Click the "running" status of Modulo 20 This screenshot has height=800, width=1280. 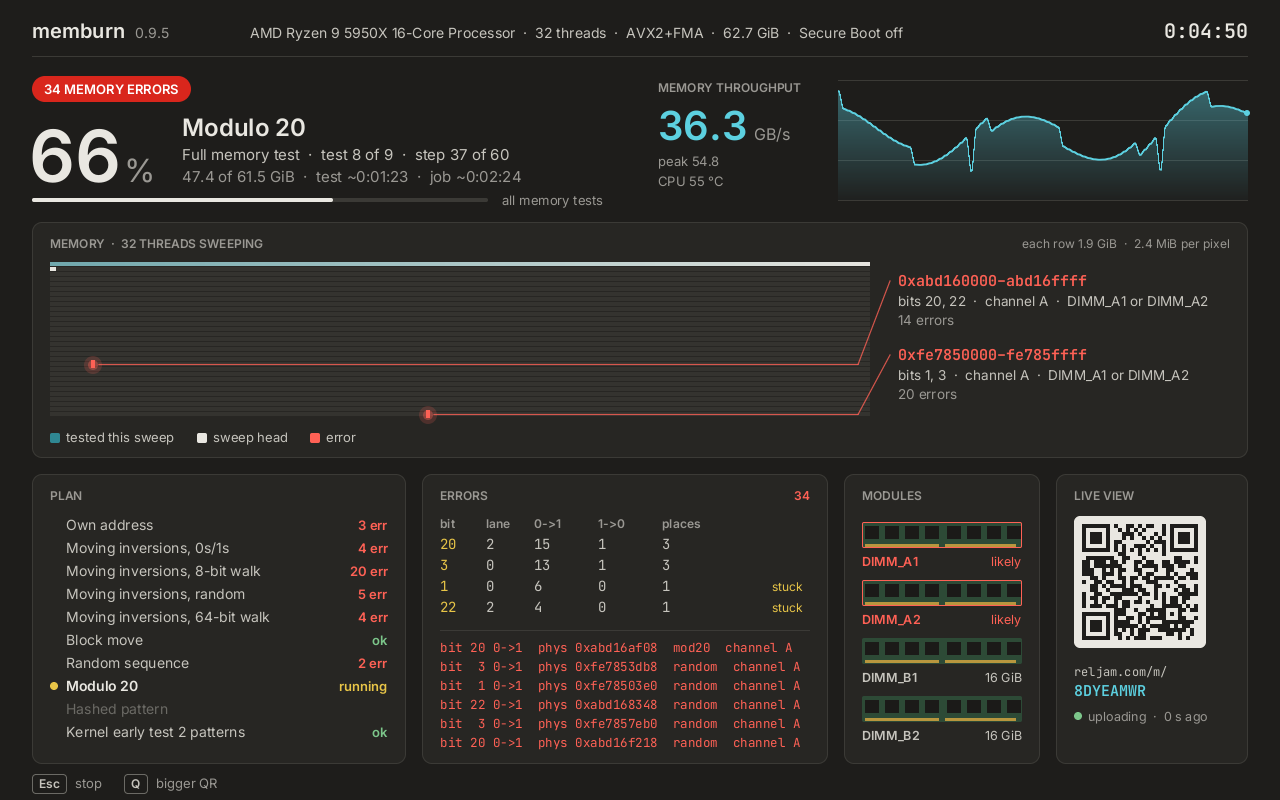click(363, 687)
